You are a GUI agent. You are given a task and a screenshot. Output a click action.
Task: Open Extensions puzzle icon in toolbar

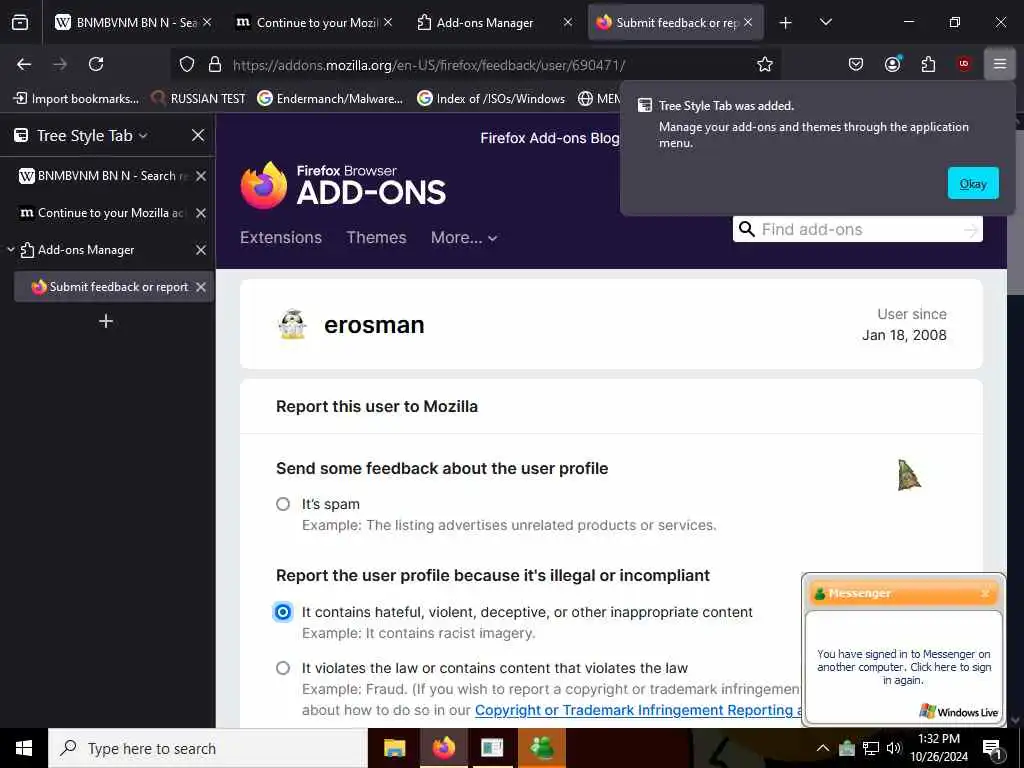coord(928,64)
